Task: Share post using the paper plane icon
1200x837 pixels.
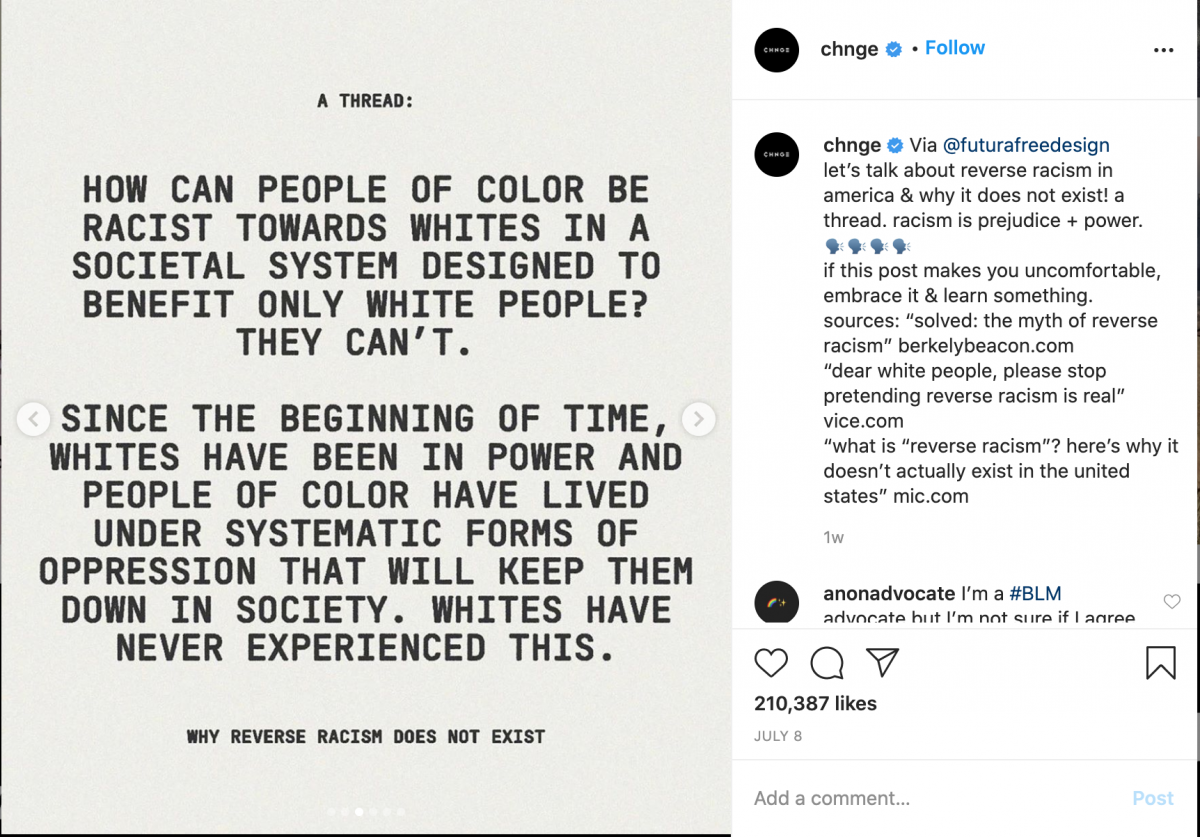Action: pos(882,662)
